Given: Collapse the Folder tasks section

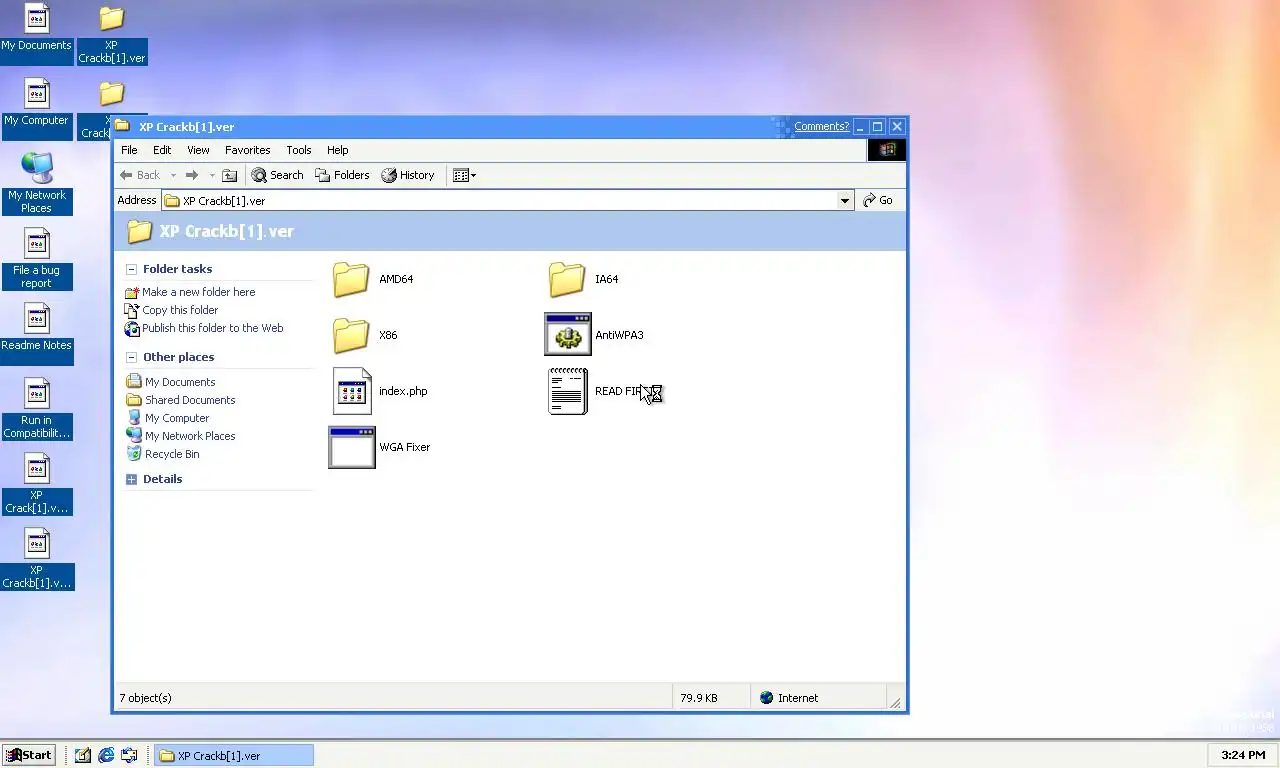Looking at the screenshot, I should coord(131,269).
